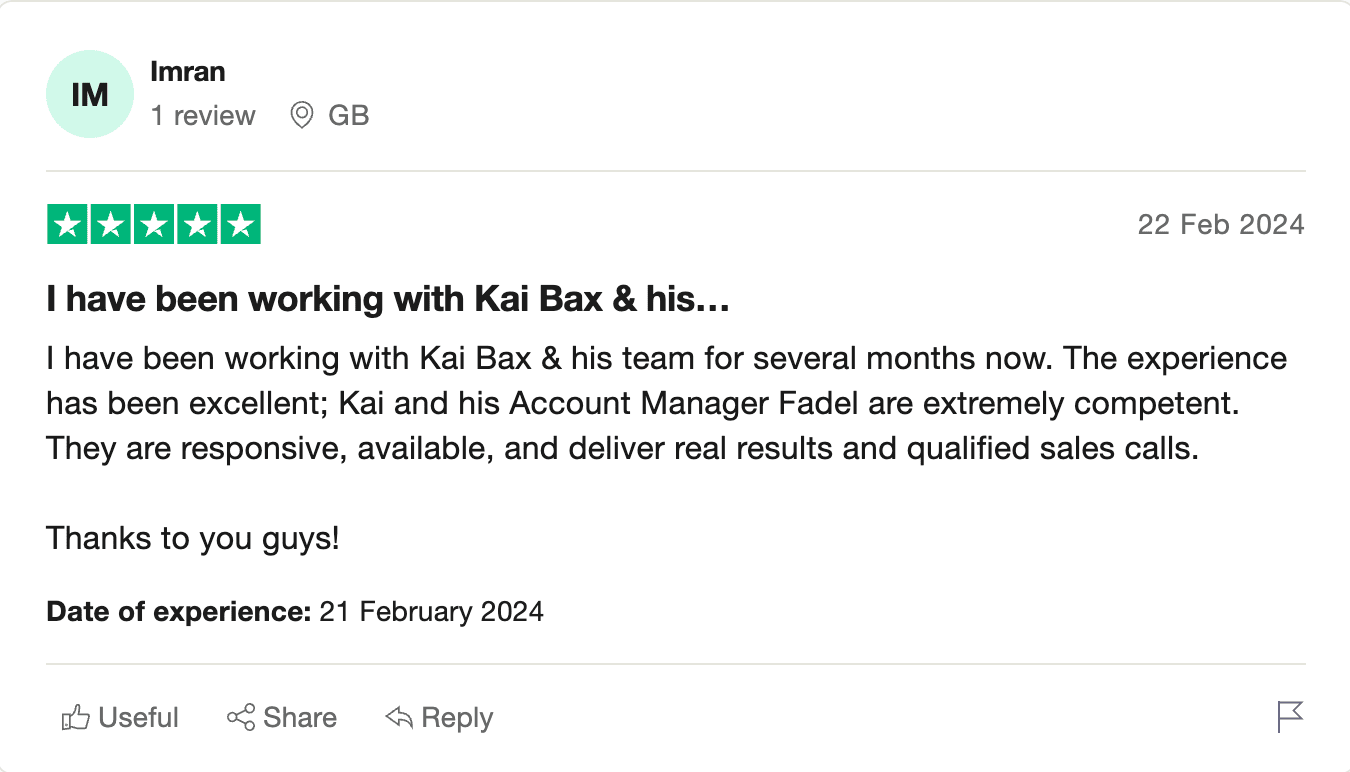
Task: Click the first green rating star
Action: click(x=68, y=225)
